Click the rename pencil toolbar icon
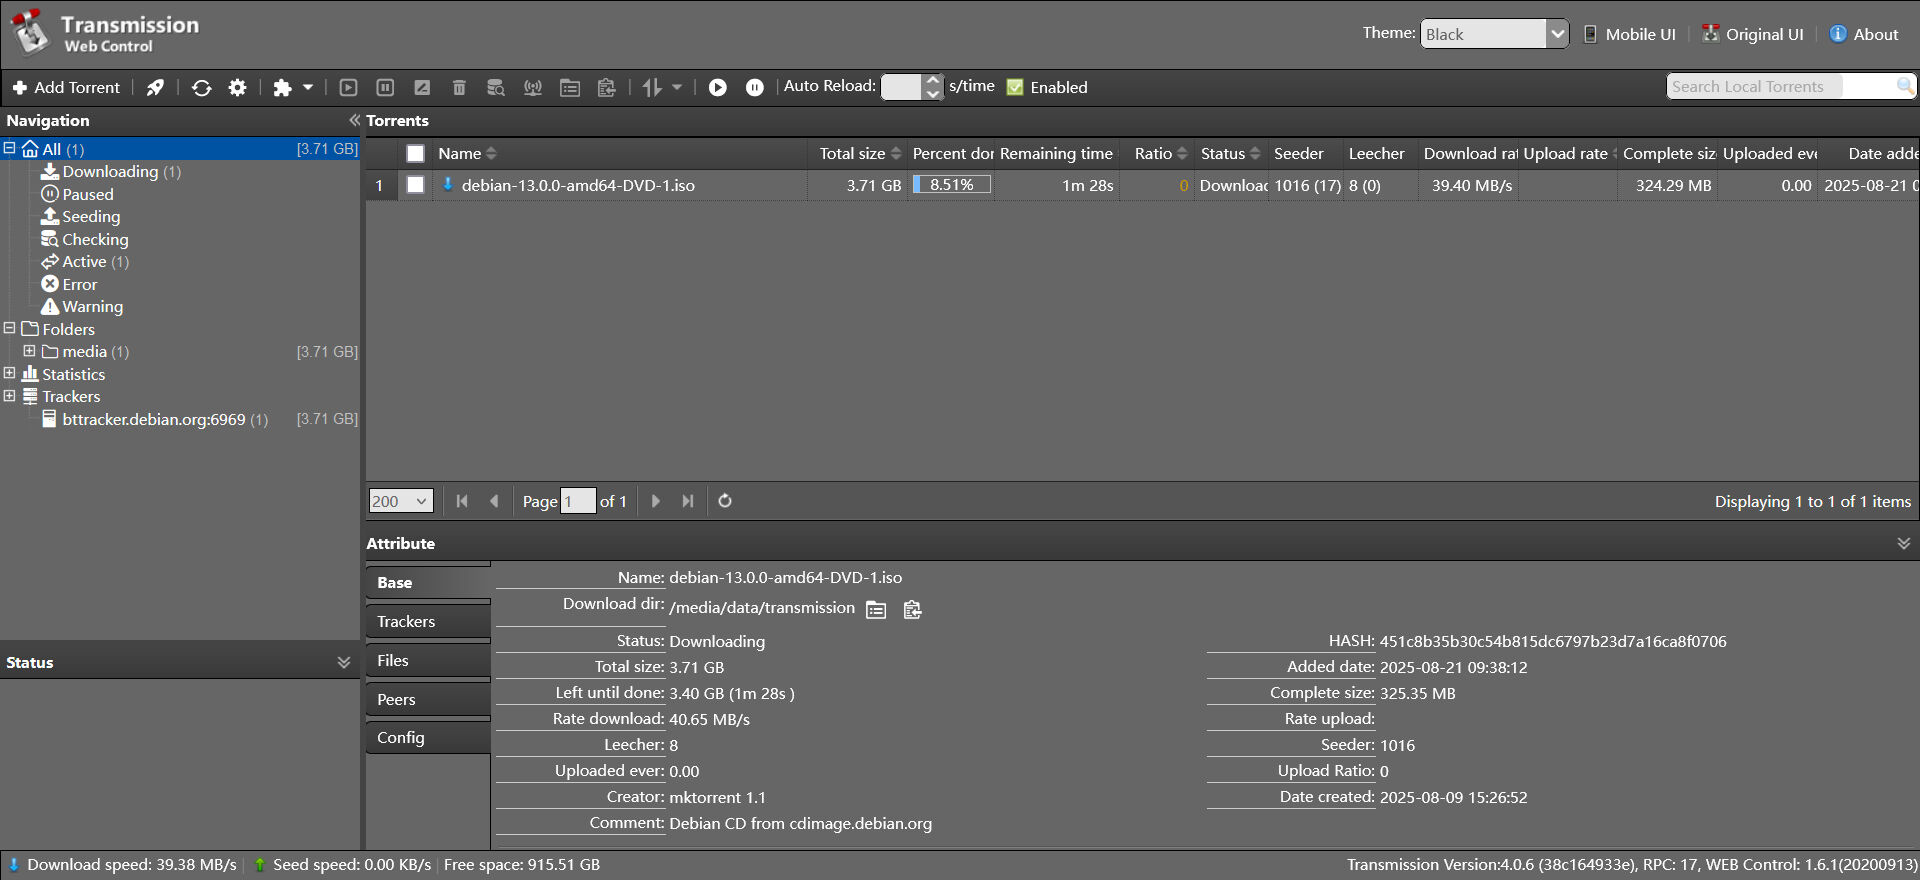1920x880 pixels. coord(422,88)
